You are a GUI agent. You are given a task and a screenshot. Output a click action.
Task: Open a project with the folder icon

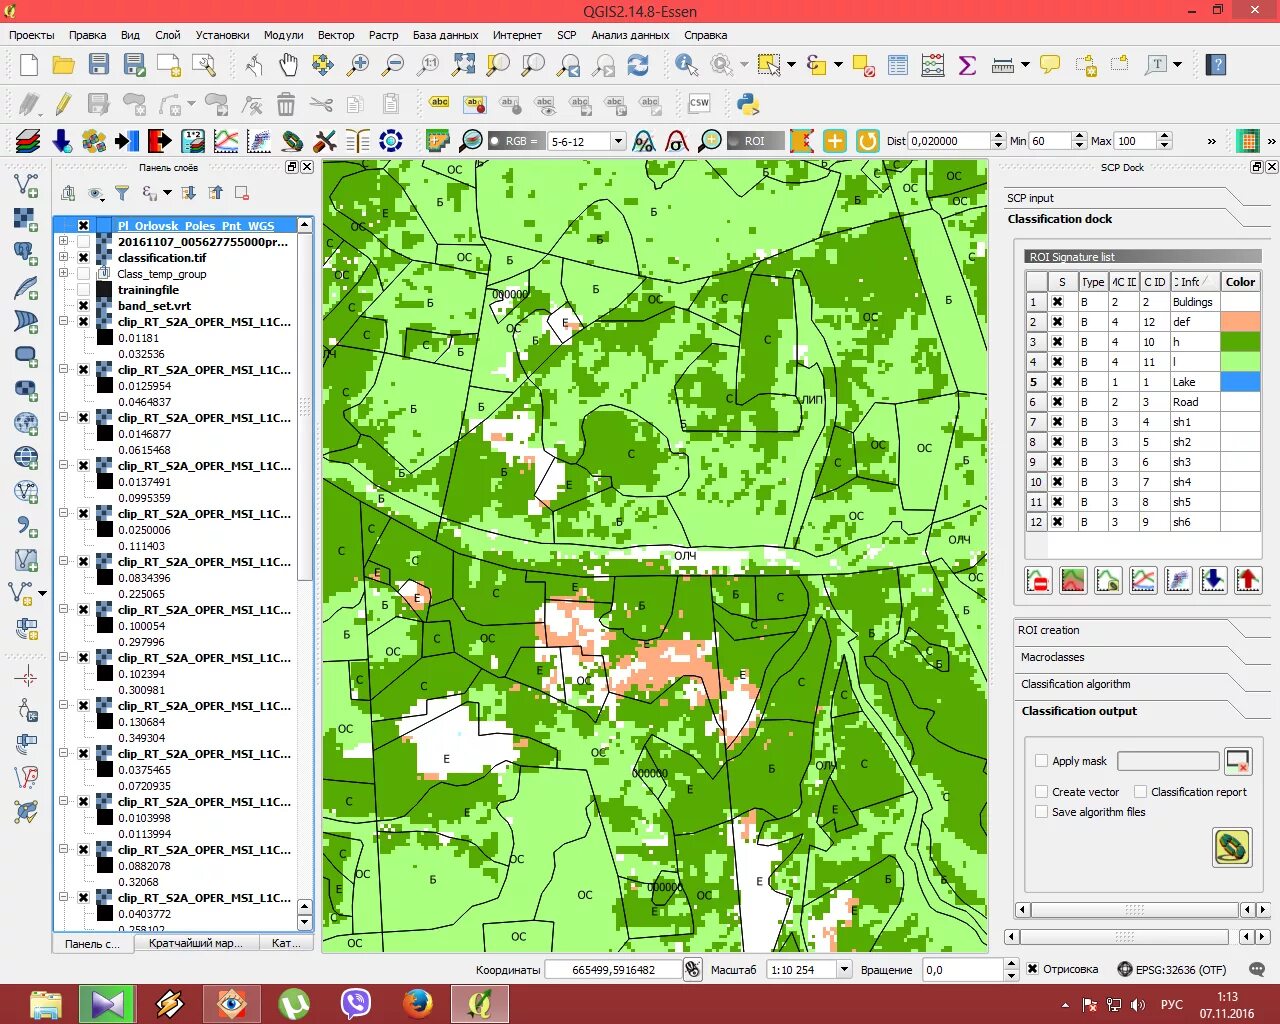[x=64, y=65]
